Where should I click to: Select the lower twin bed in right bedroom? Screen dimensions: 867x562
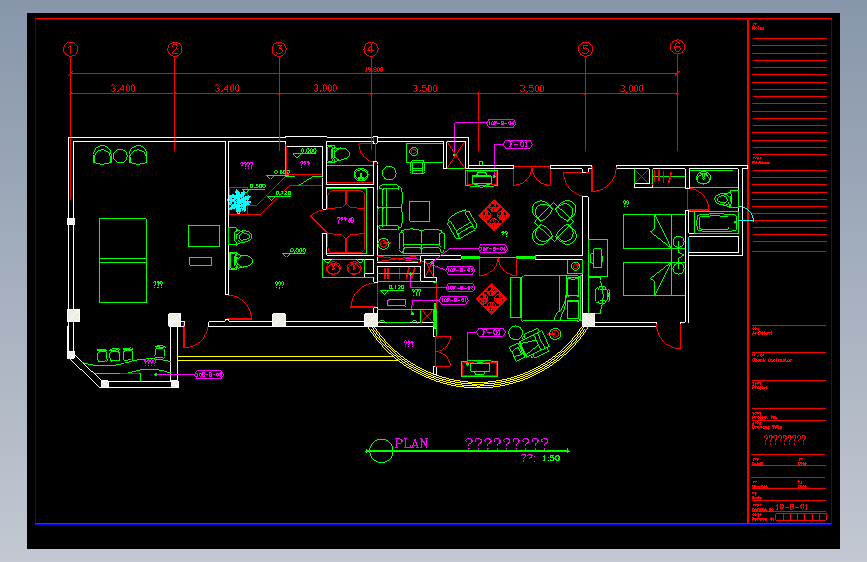654,279
